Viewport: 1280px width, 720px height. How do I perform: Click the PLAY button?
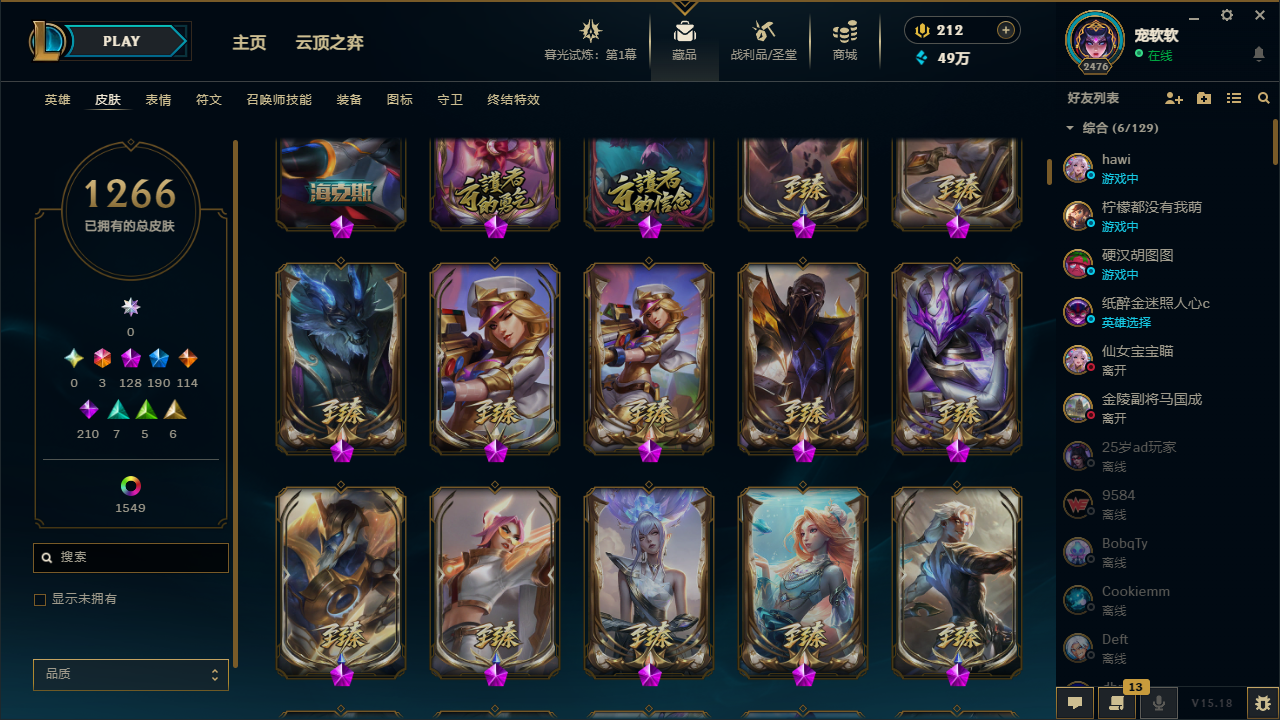point(122,41)
